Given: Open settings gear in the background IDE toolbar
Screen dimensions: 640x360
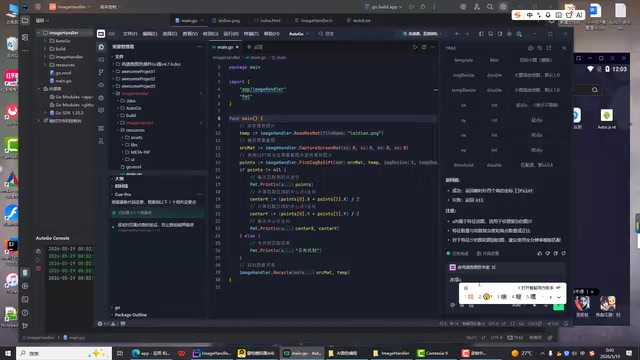Looking at the screenshot, I should pos(503,7).
